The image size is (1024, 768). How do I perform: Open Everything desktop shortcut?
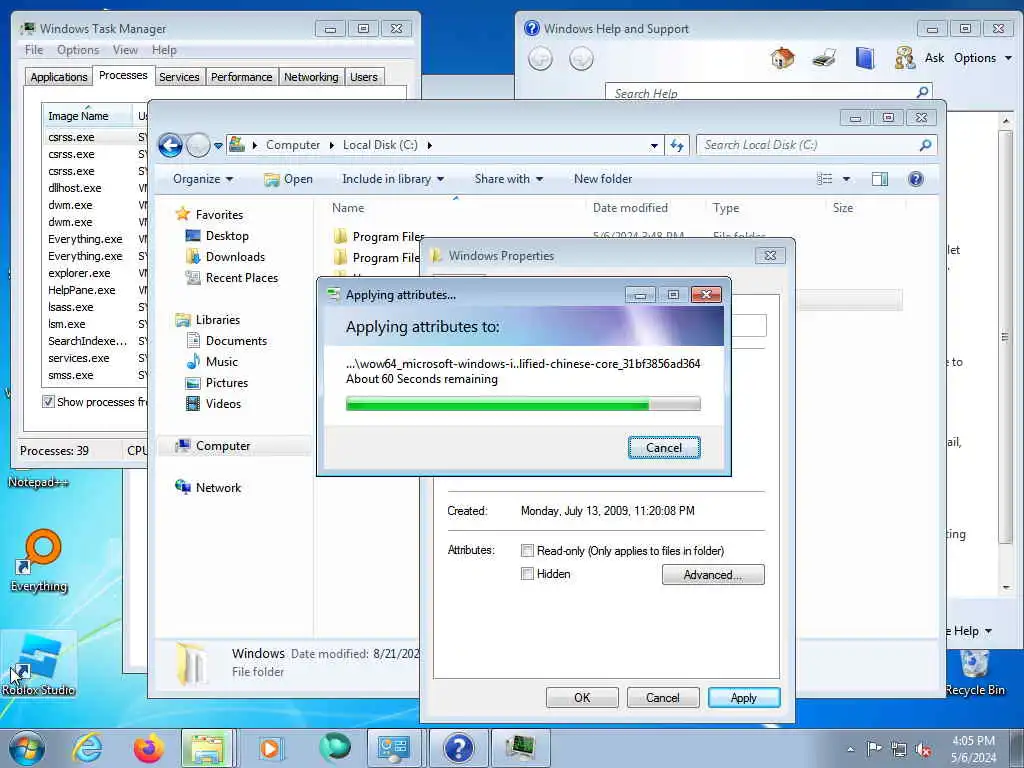pyautogui.click(x=39, y=560)
